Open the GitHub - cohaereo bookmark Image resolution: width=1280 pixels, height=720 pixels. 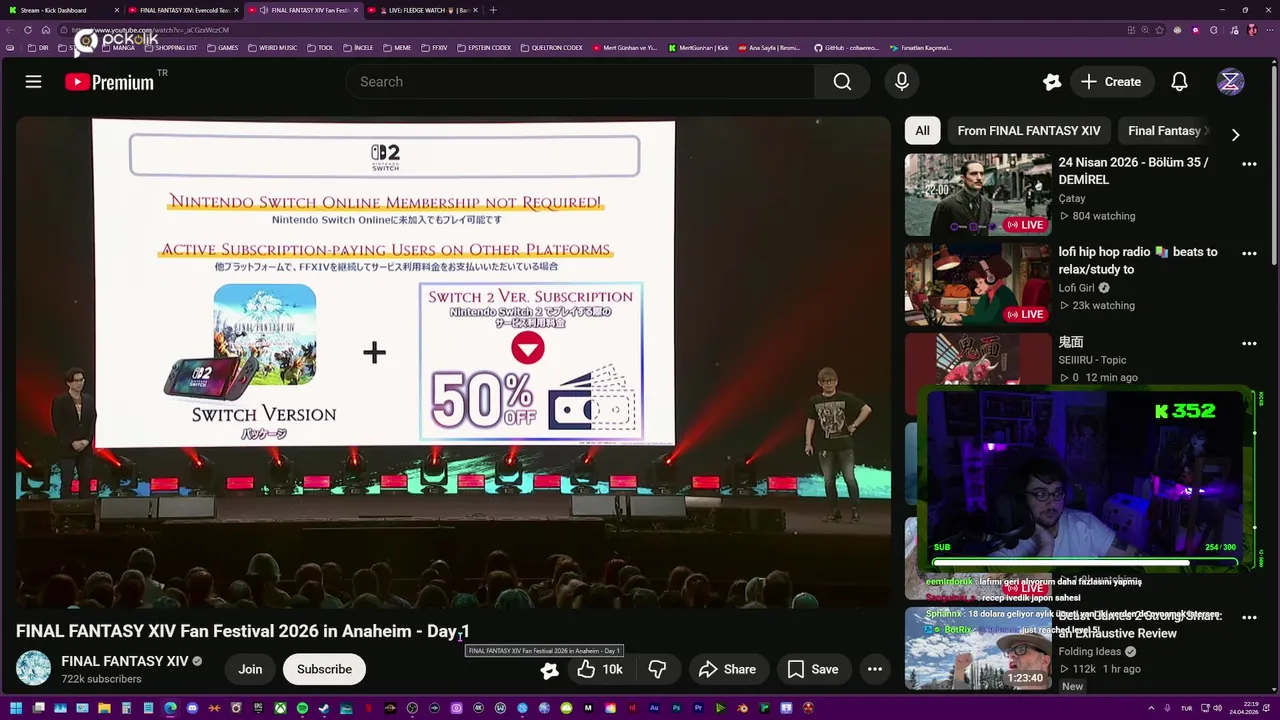pyautogui.click(x=846, y=48)
